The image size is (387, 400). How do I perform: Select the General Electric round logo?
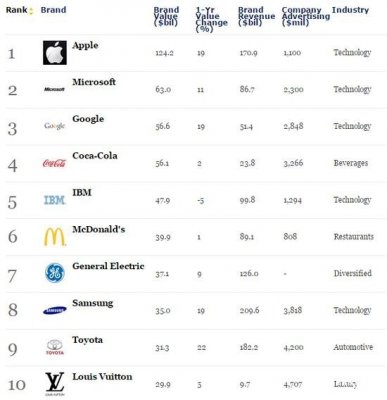[55, 273]
